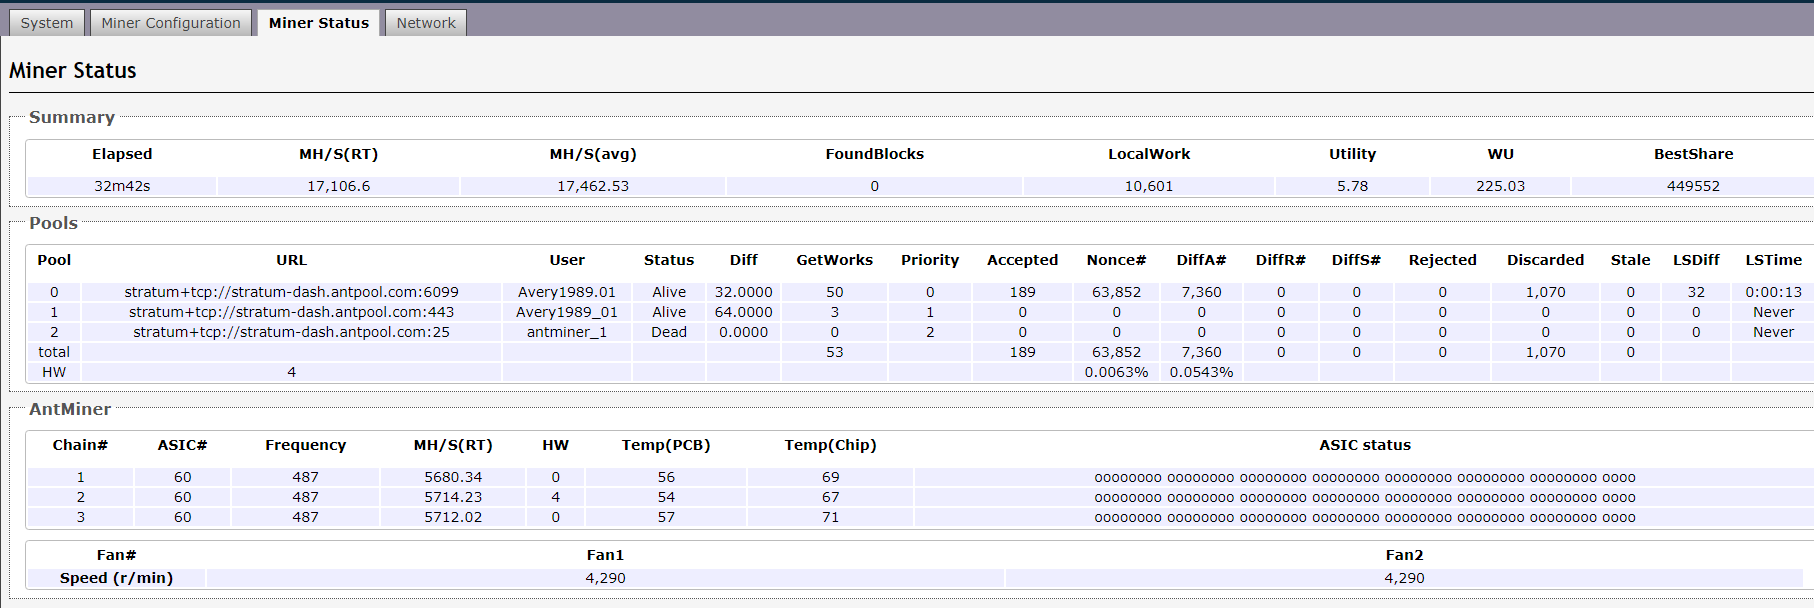The image size is (1814, 608).
Task: Click the antminer_1 user cell
Action: [566, 332]
